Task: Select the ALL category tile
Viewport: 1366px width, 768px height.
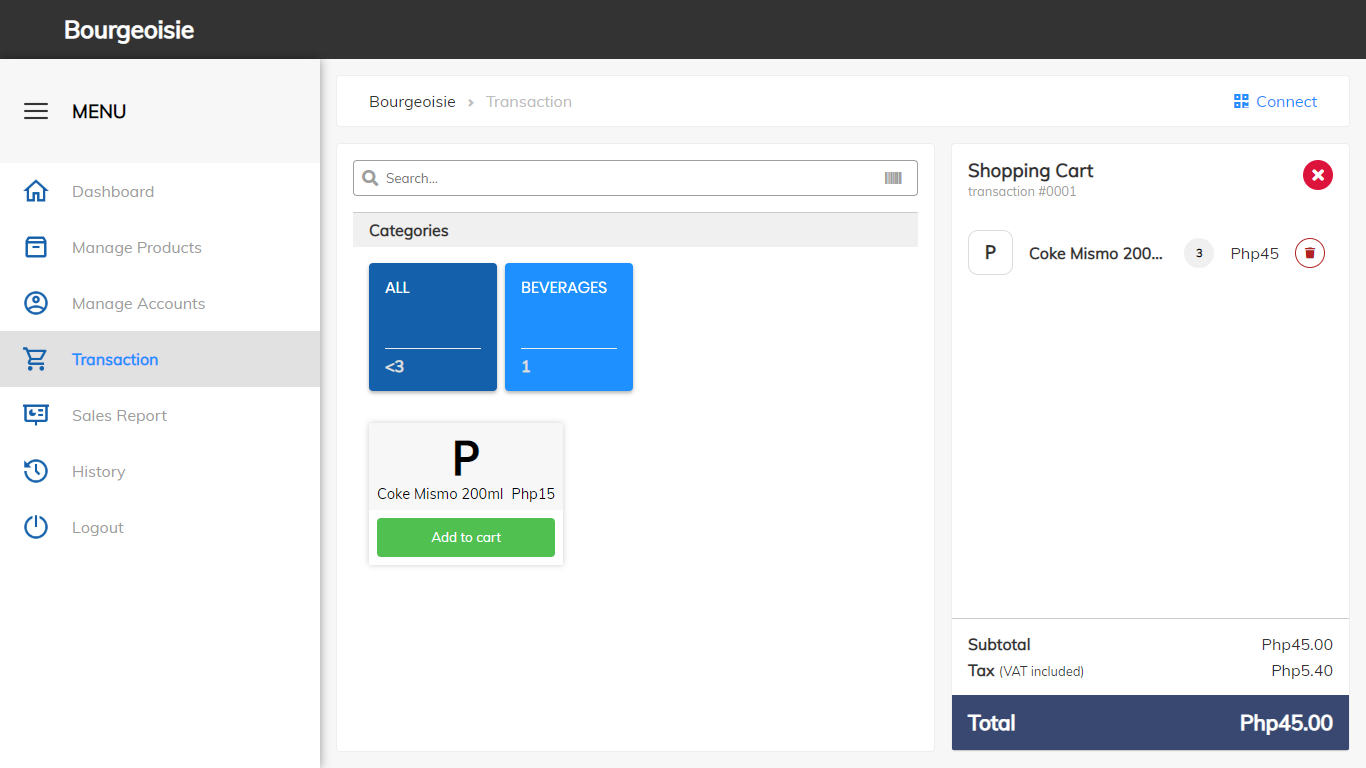Action: tap(432, 327)
